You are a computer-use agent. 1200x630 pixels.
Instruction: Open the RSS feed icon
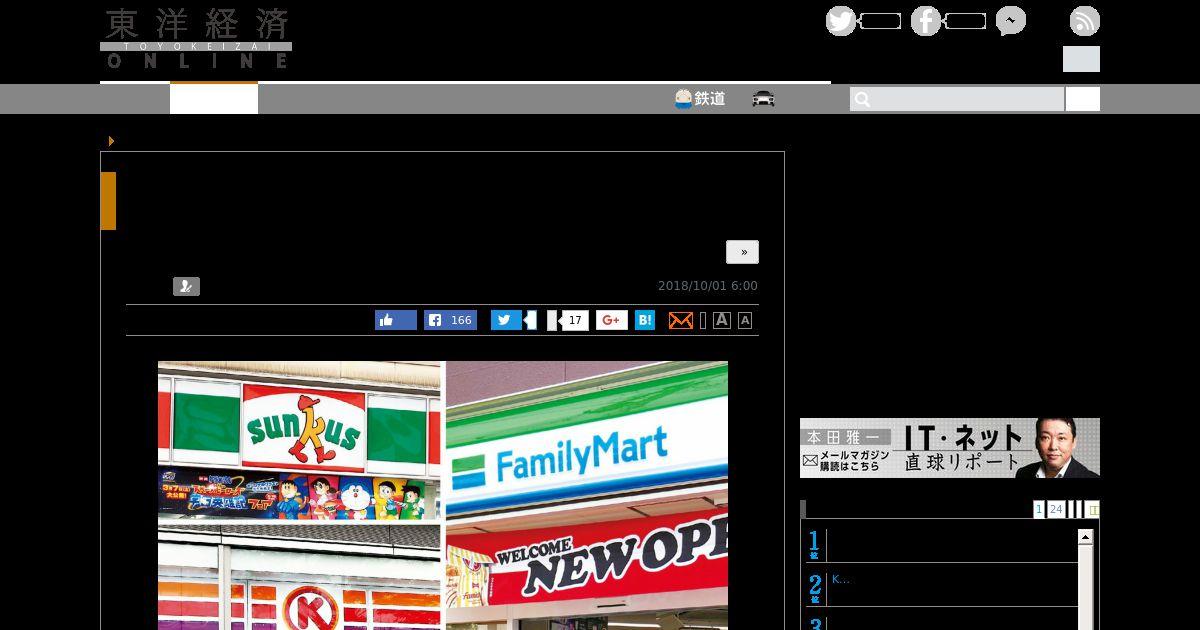pos(1085,21)
